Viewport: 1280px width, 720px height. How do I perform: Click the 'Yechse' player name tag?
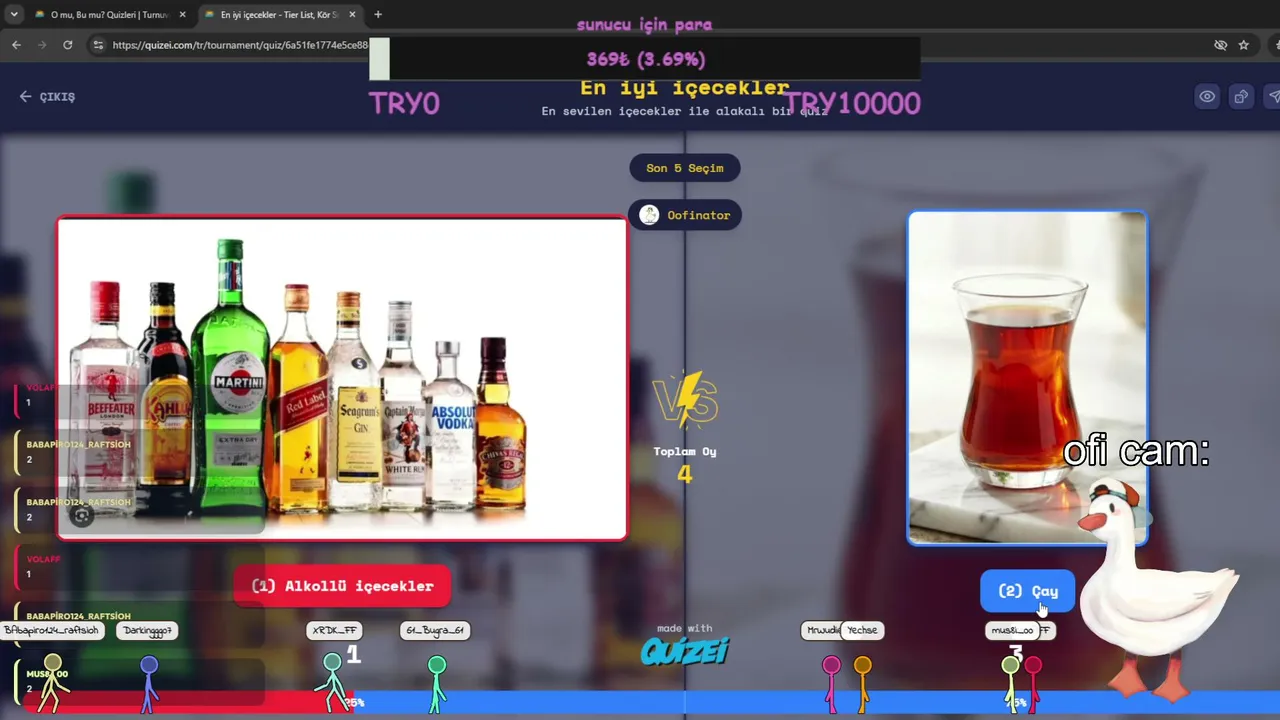pyautogui.click(x=862, y=630)
